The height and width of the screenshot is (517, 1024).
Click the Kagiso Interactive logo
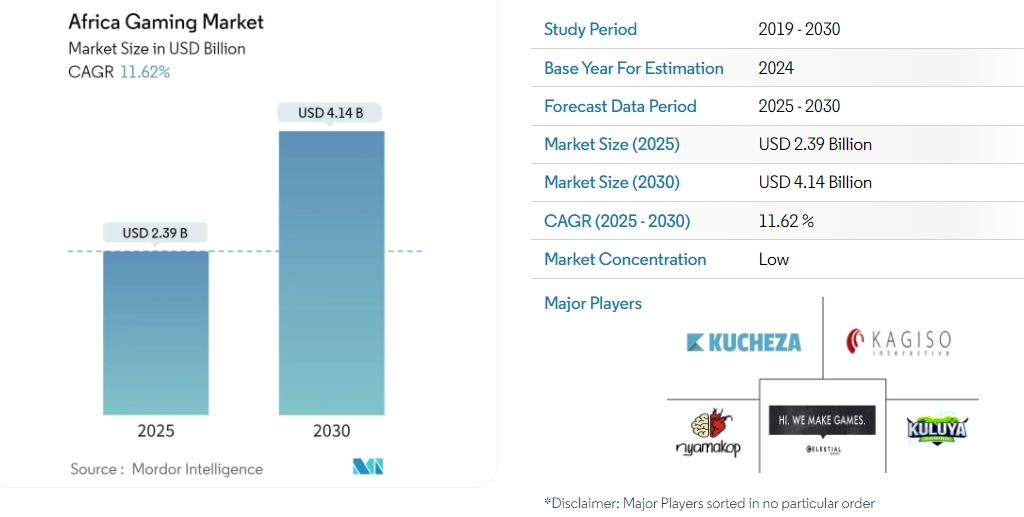[898, 342]
